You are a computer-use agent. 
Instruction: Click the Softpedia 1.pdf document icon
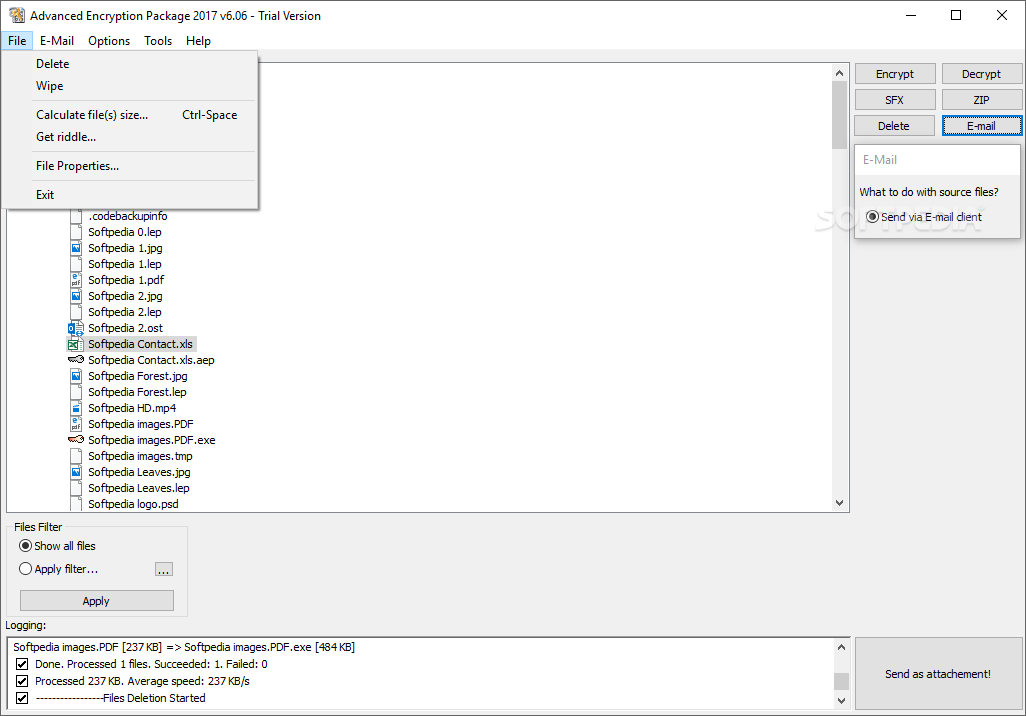76,280
